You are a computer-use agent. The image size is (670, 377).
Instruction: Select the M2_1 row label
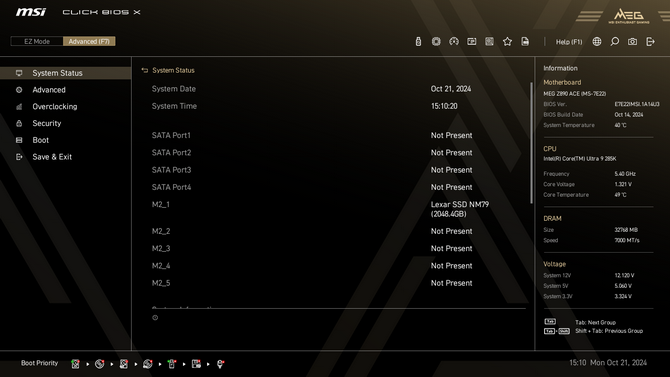click(x=161, y=204)
